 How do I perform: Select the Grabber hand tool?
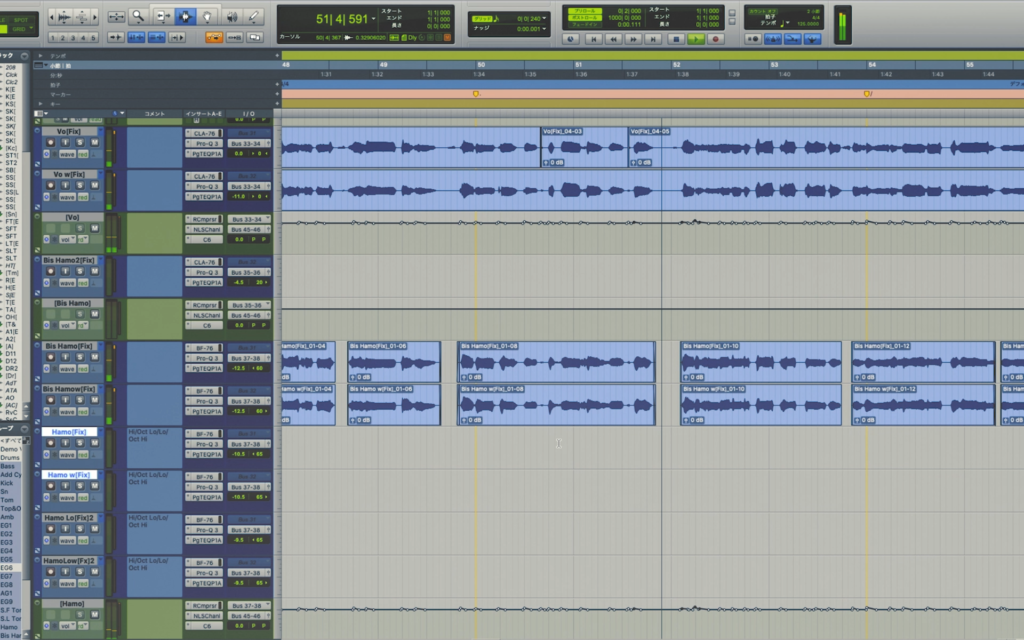coord(207,17)
